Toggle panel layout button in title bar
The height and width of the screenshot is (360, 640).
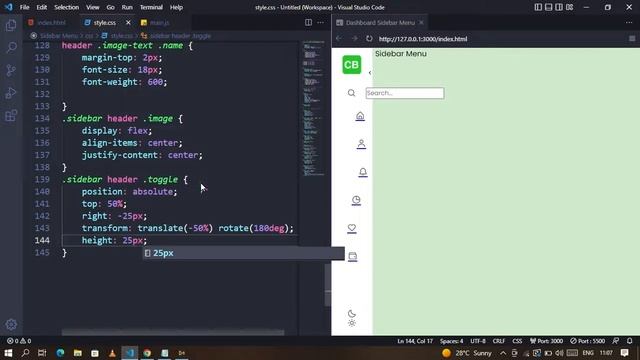[x=549, y=7]
